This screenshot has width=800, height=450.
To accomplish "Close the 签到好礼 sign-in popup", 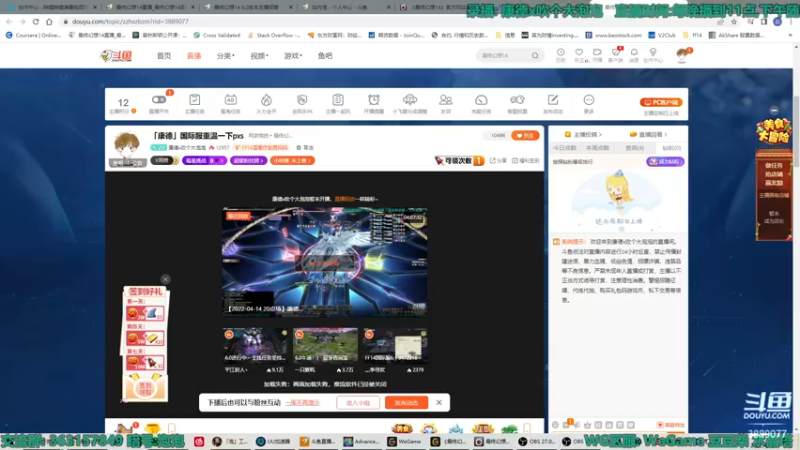I will (165, 279).
